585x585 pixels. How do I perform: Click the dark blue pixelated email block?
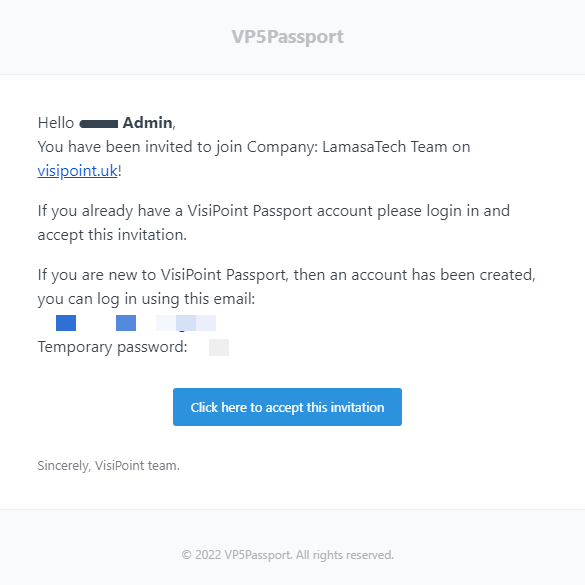pyautogui.click(x=66, y=323)
